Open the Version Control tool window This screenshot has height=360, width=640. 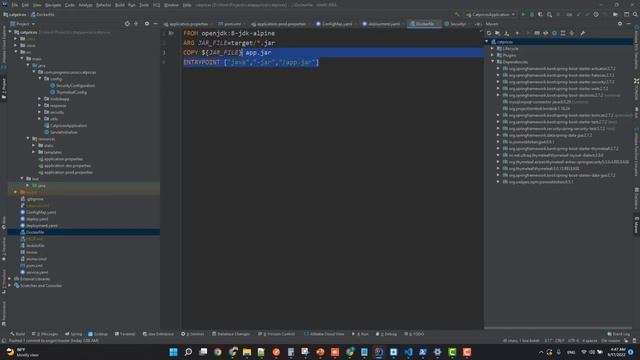(x=276, y=334)
